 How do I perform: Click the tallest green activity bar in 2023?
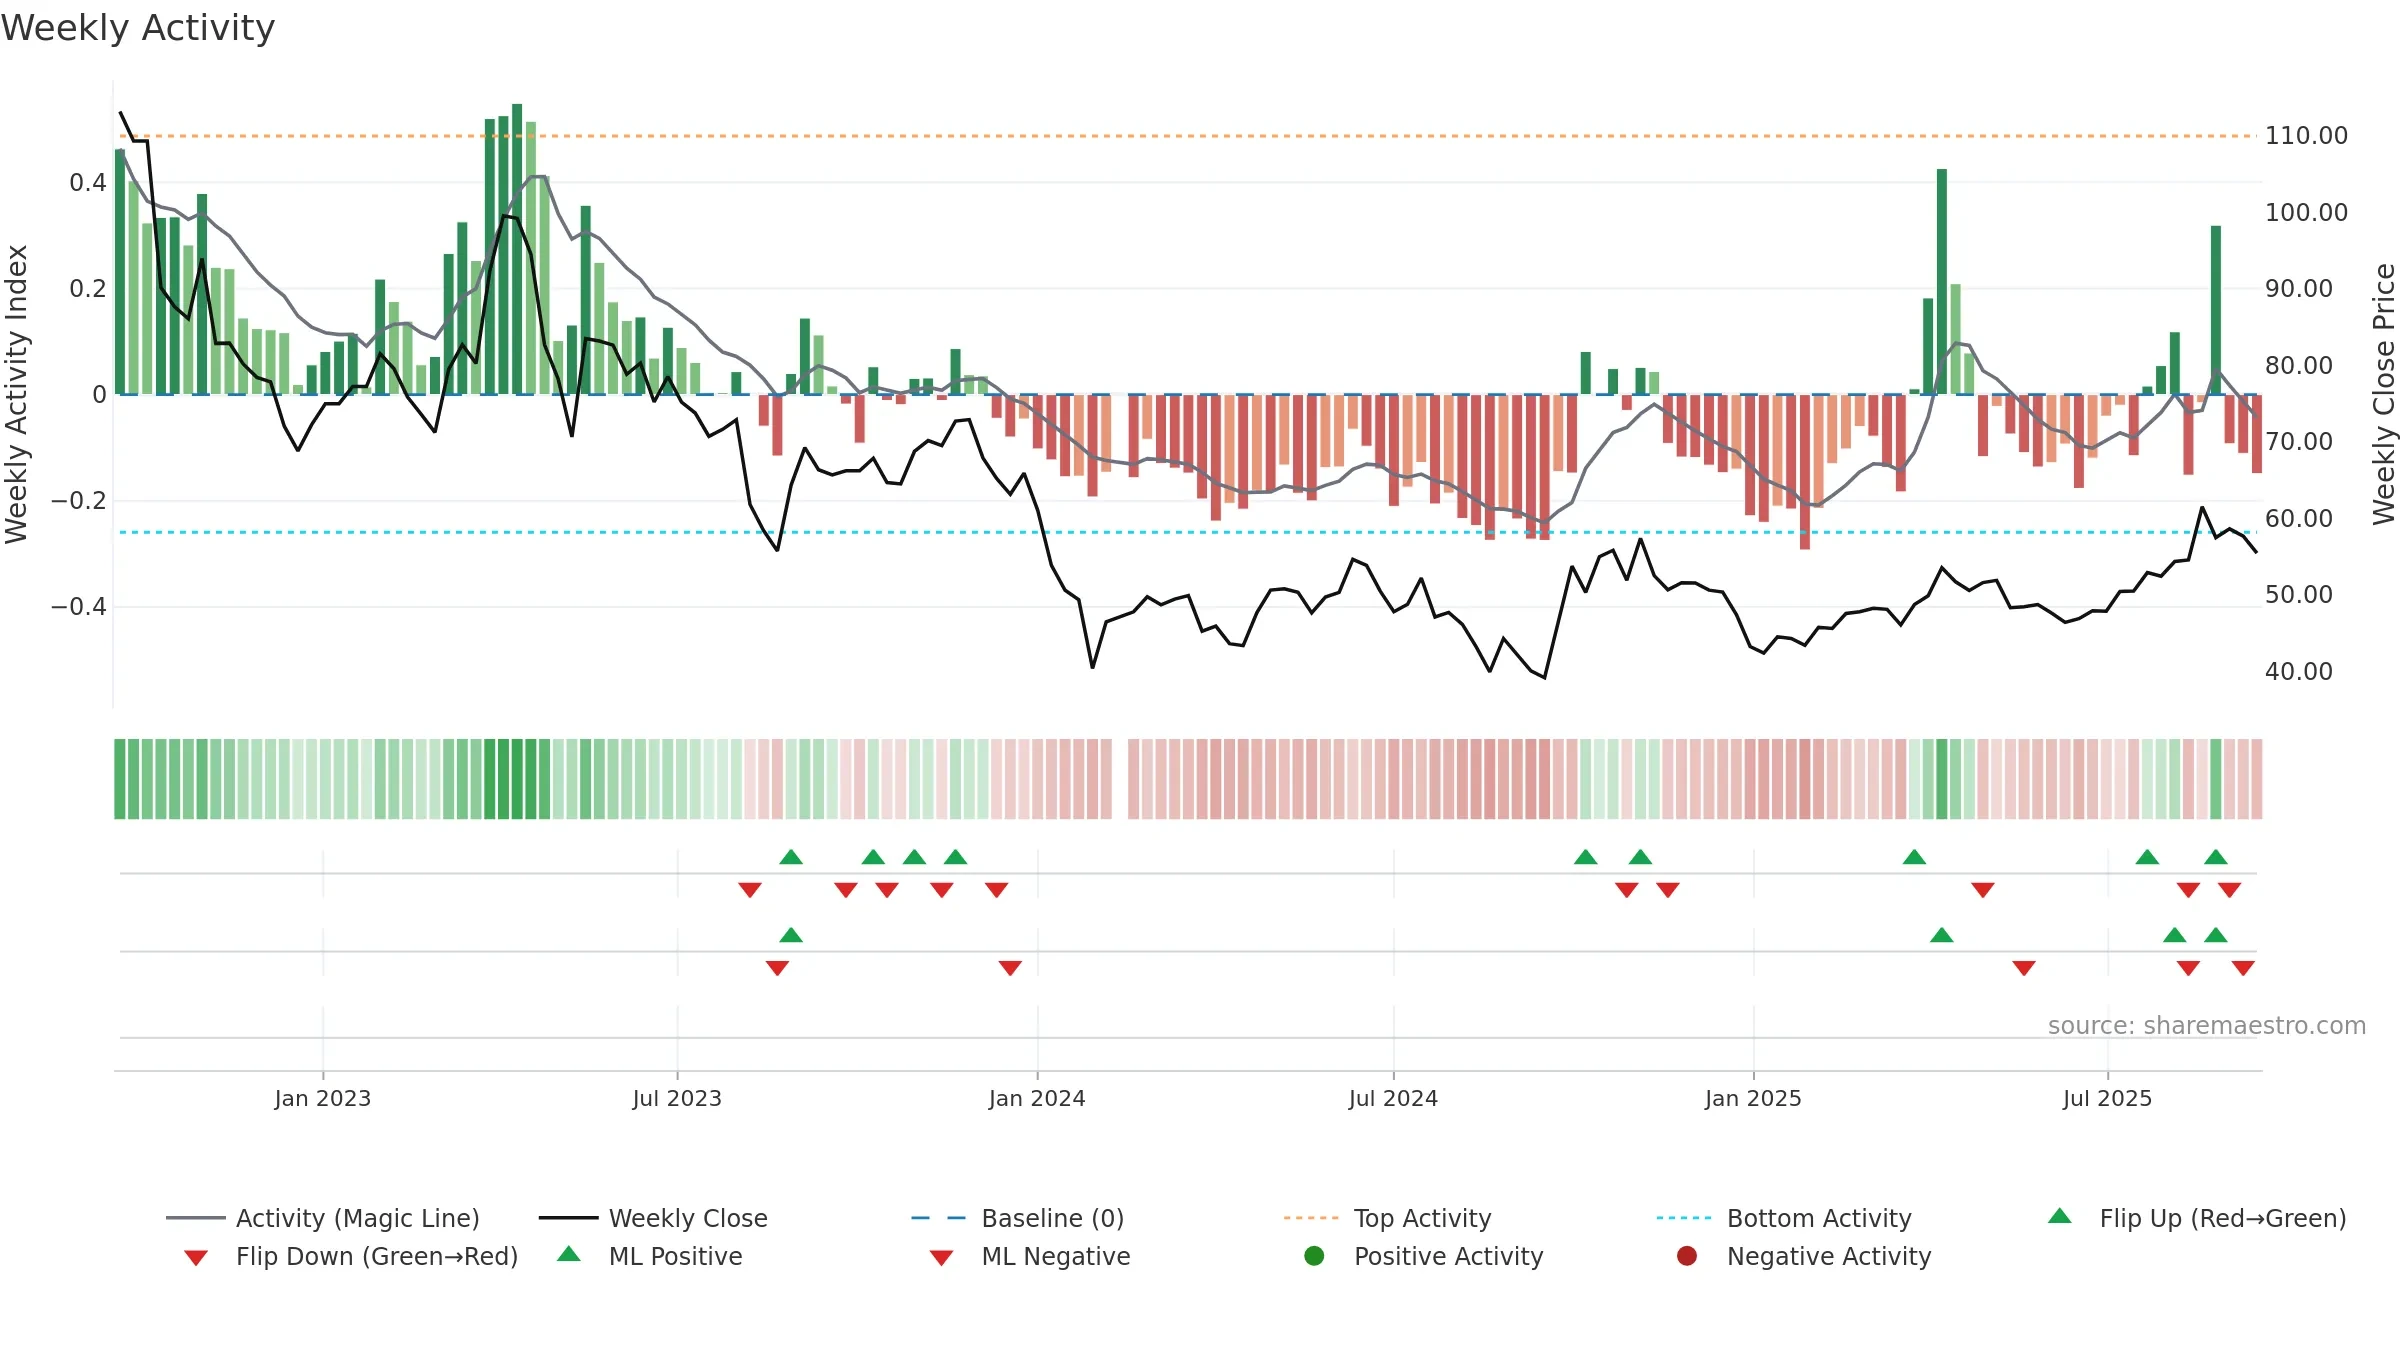tap(517, 249)
